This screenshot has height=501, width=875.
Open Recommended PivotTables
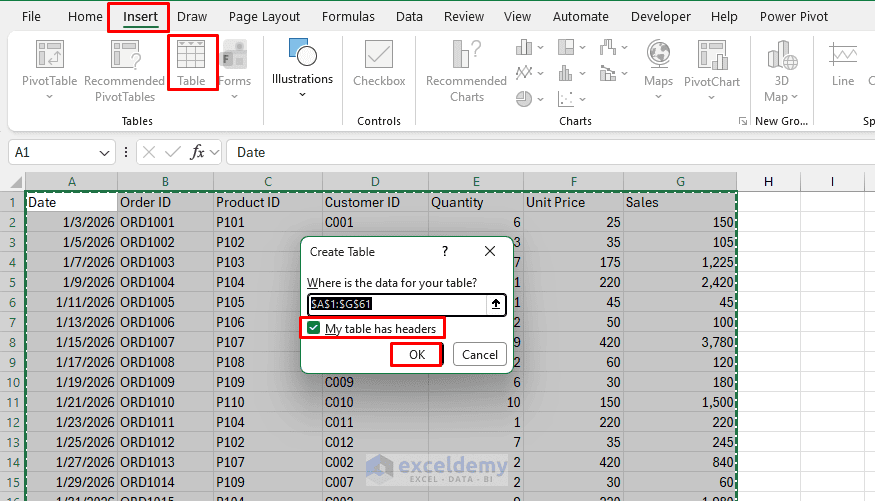click(124, 70)
